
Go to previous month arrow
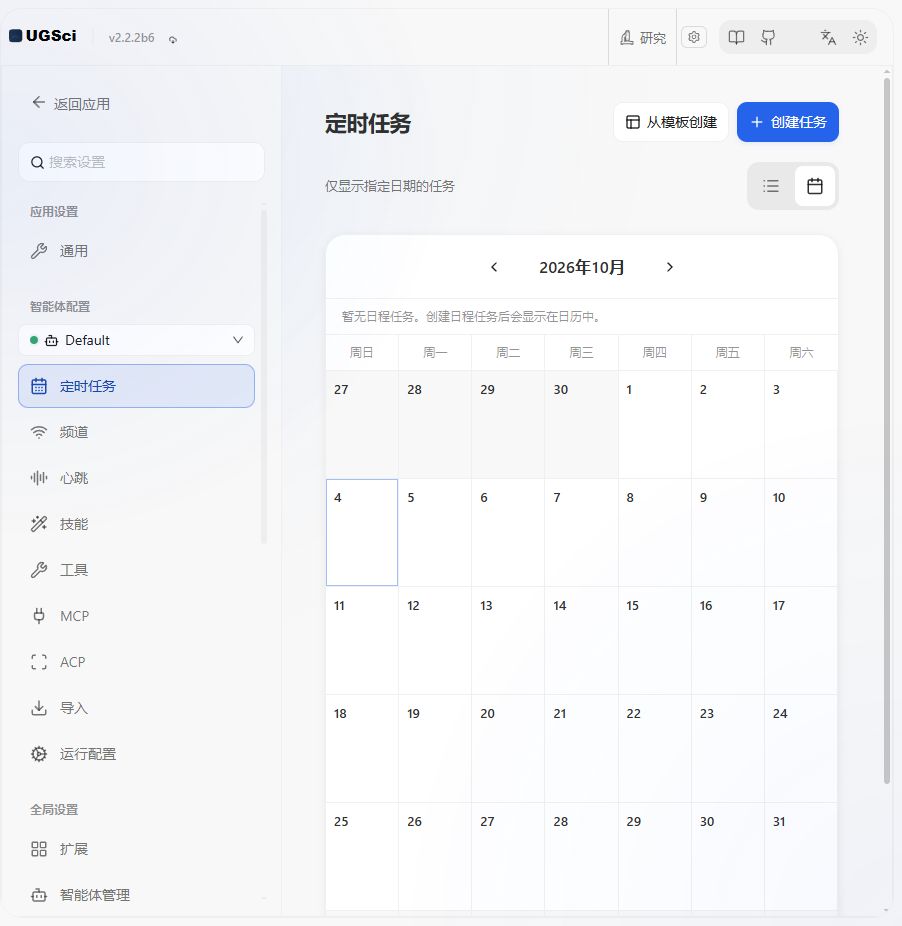tap(494, 267)
